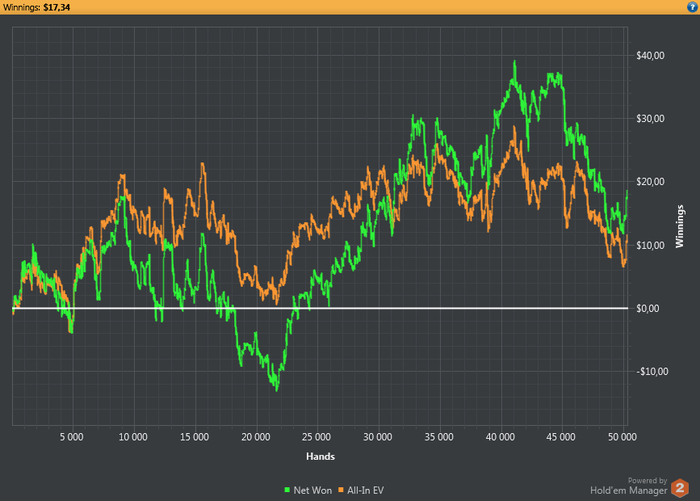700x501 pixels.
Task: Click the $20,00 axis label
Action: (650, 182)
